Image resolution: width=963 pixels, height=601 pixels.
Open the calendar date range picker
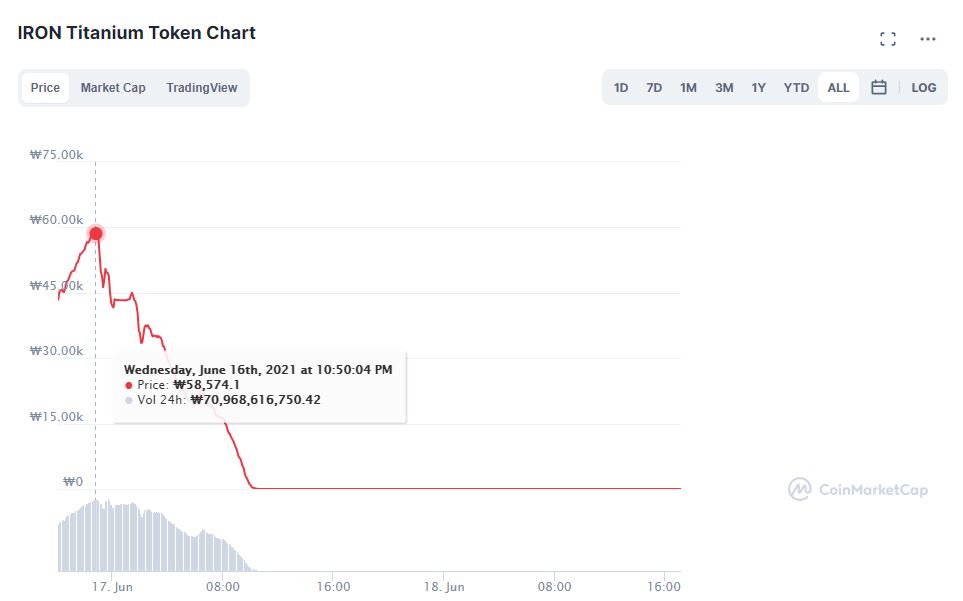[879, 88]
